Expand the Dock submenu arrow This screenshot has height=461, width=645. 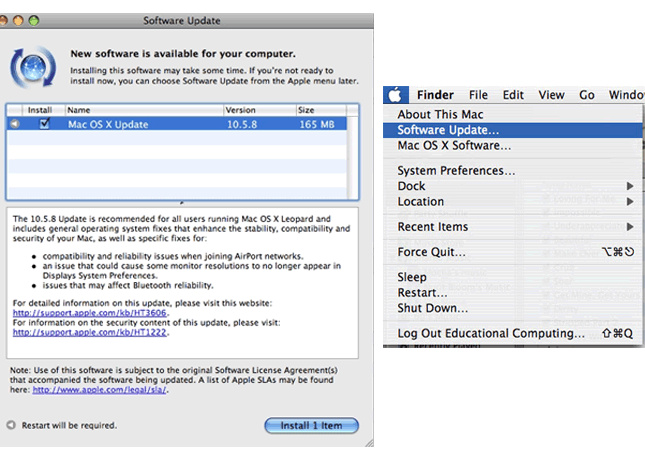click(630, 186)
